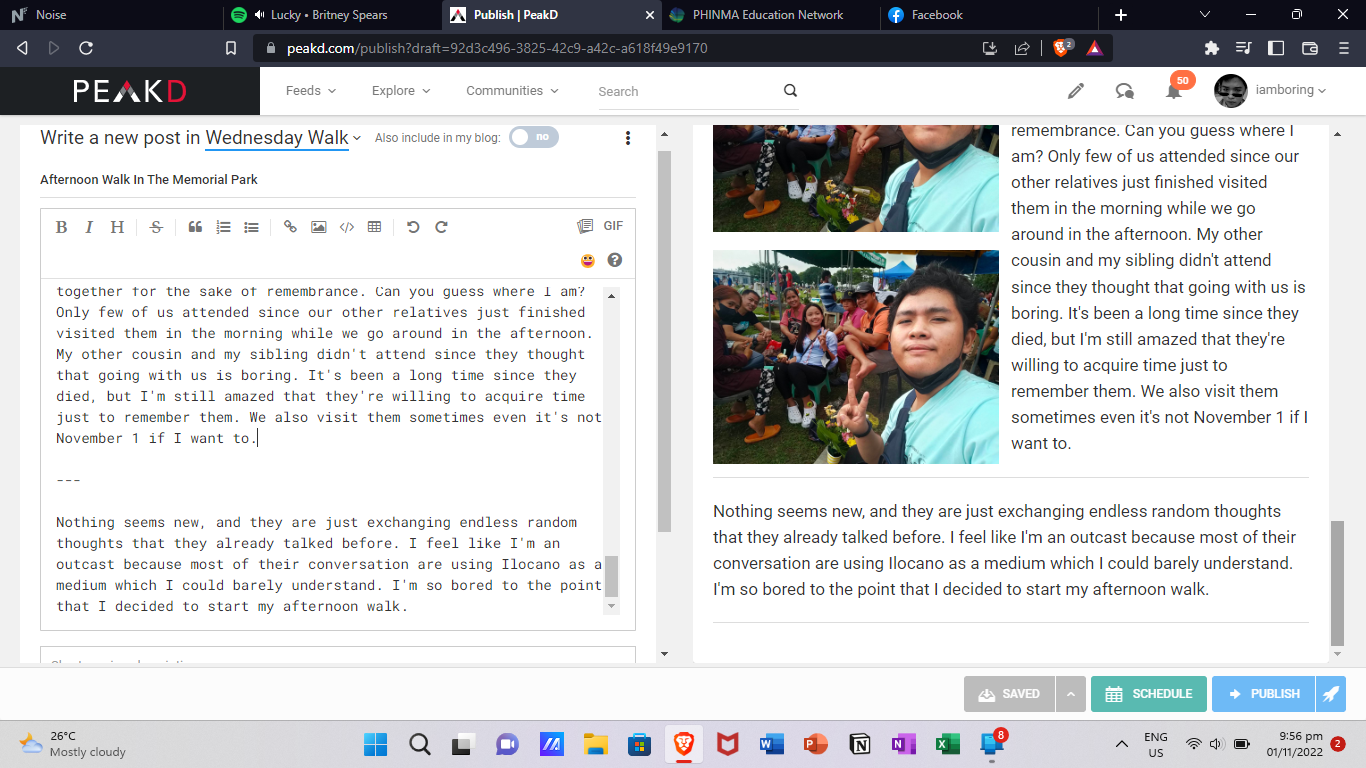
Task: Open the Explore dropdown menu
Action: (x=401, y=91)
